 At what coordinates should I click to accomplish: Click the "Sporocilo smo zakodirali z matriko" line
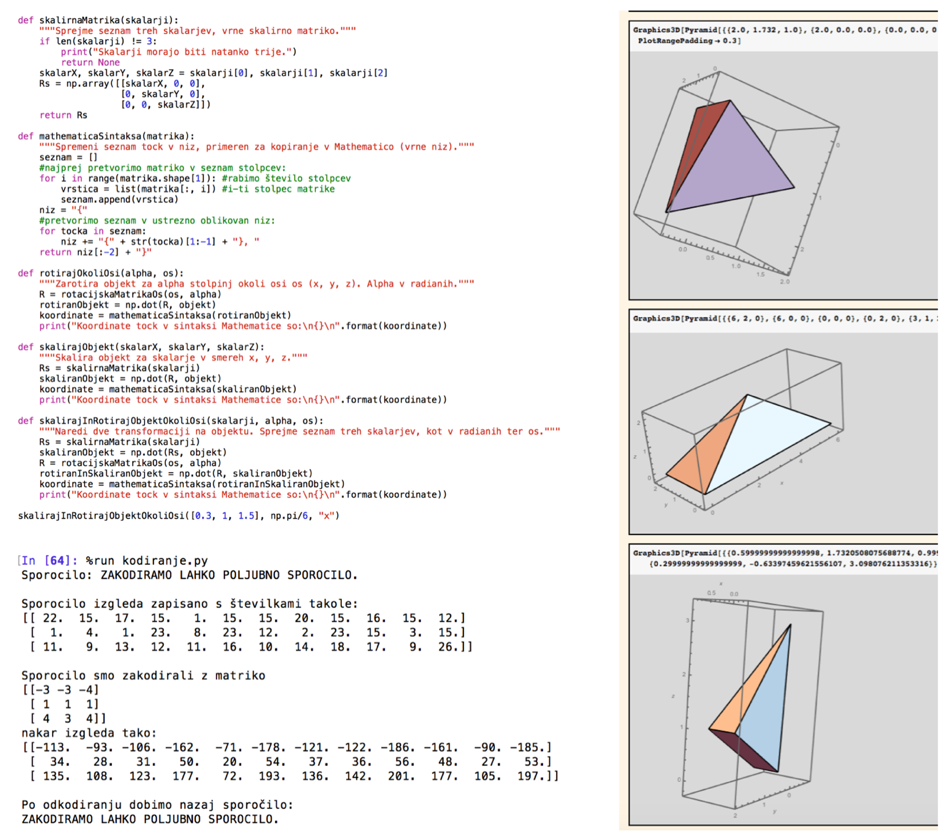(143, 675)
